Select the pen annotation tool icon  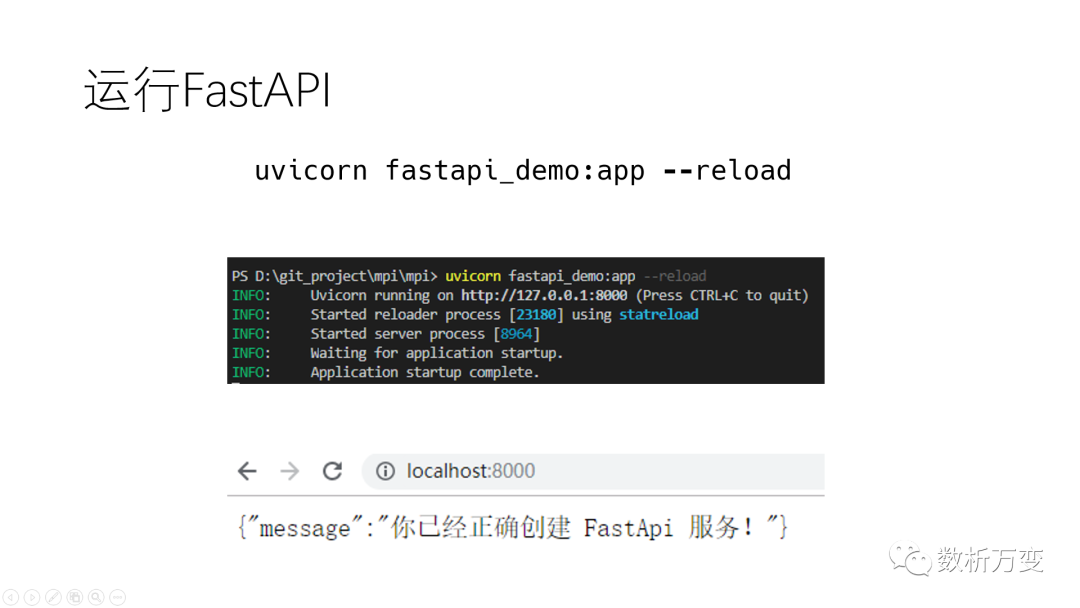point(53,597)
